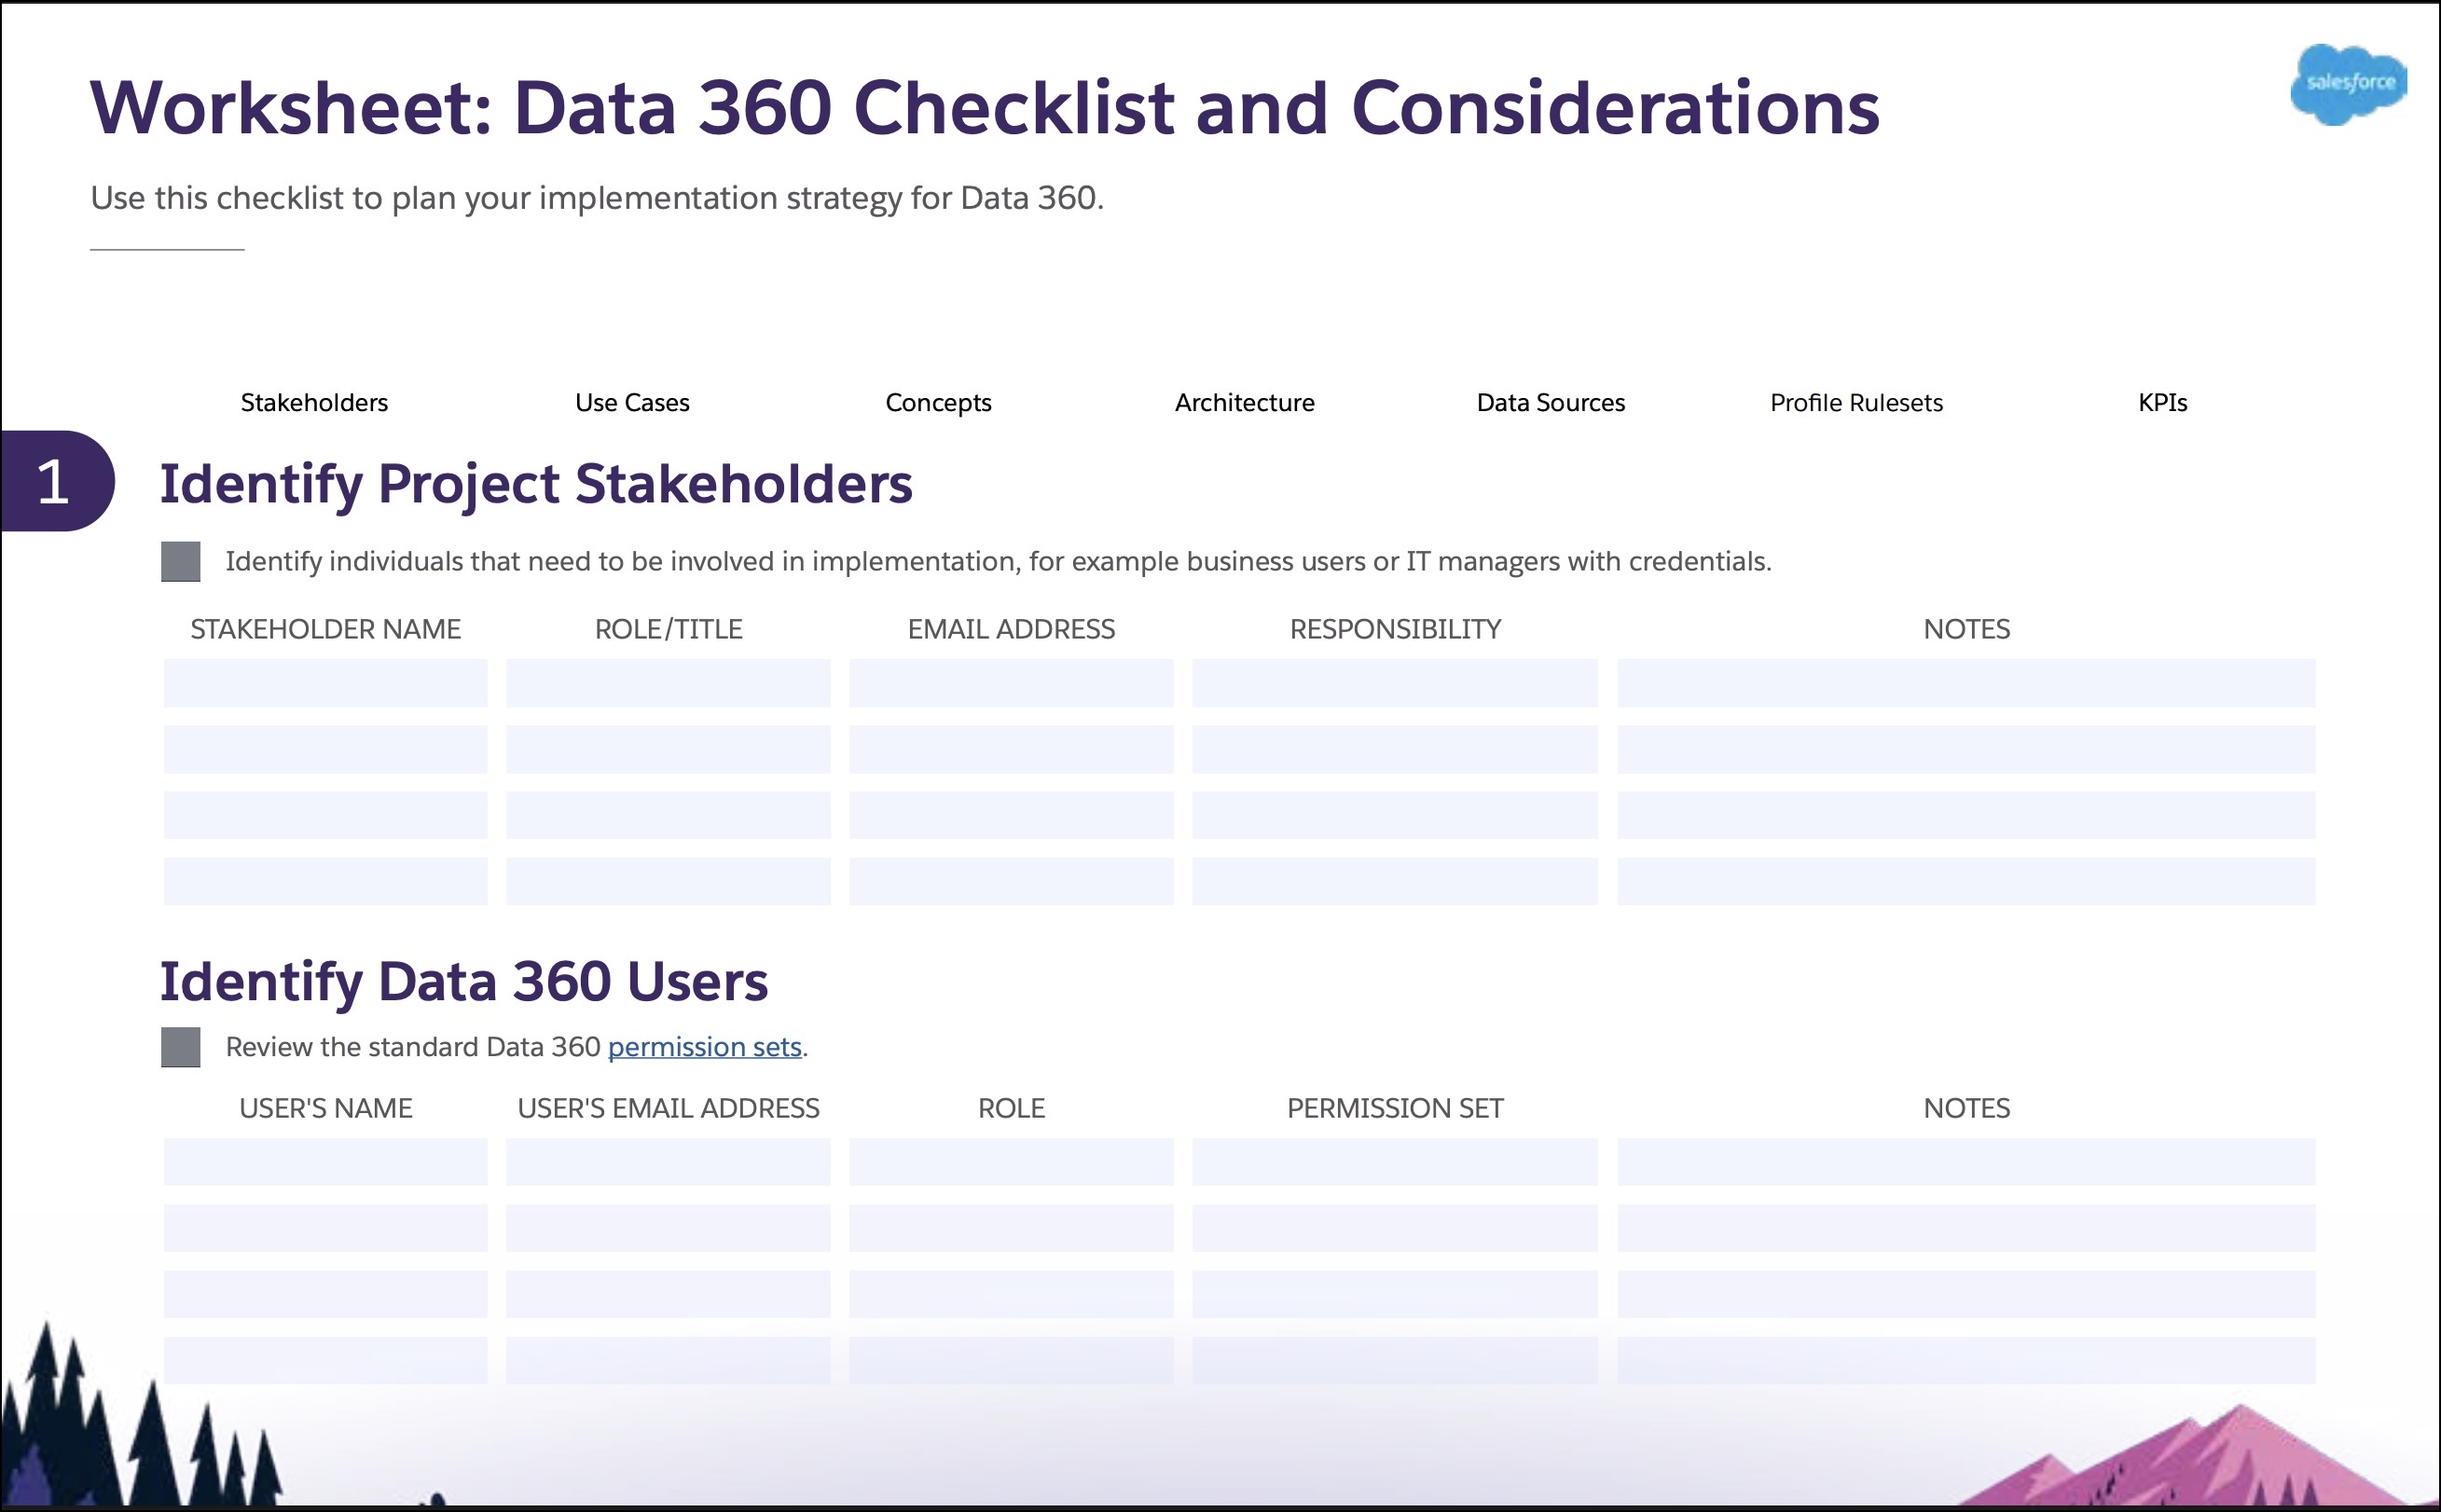
Task: Click the USER'S NAME column header
Action: 326,1108
